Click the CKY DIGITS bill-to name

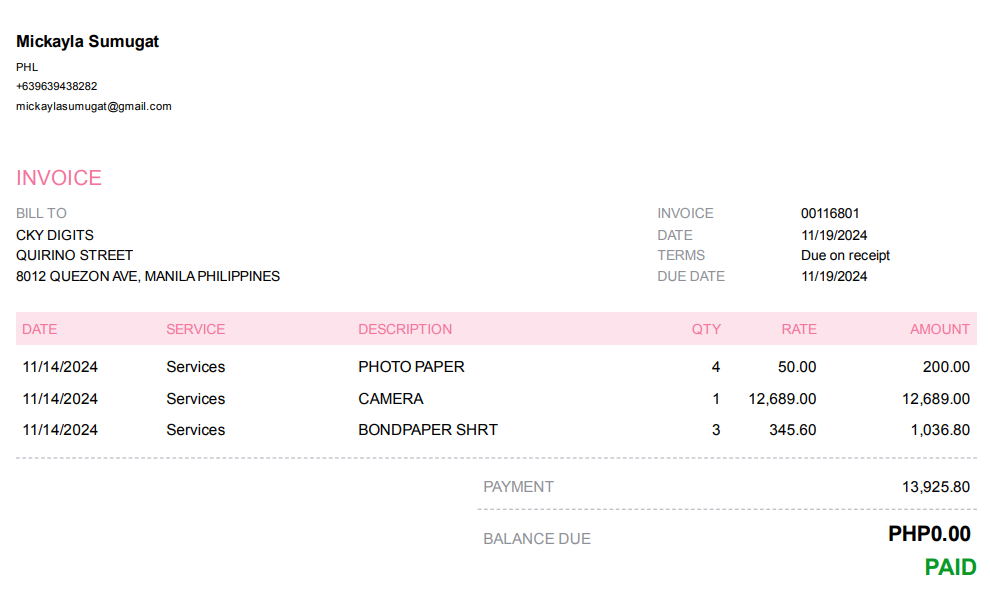click(55, 235)
